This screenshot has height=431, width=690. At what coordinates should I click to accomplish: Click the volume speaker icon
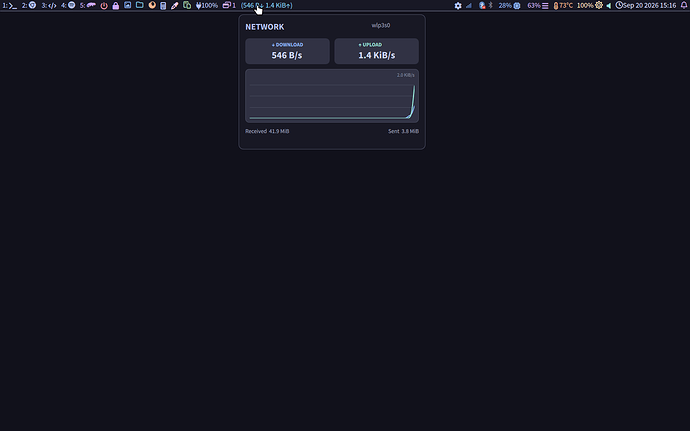(x=609, y=6)
